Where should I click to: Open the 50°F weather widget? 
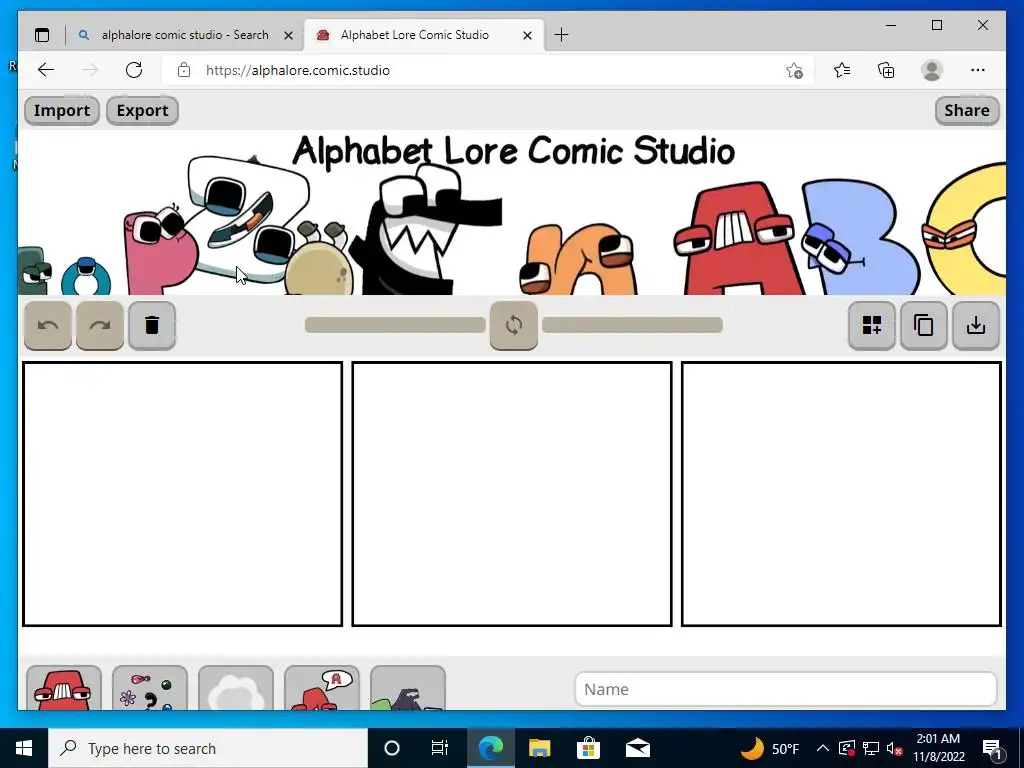point(769,748)
